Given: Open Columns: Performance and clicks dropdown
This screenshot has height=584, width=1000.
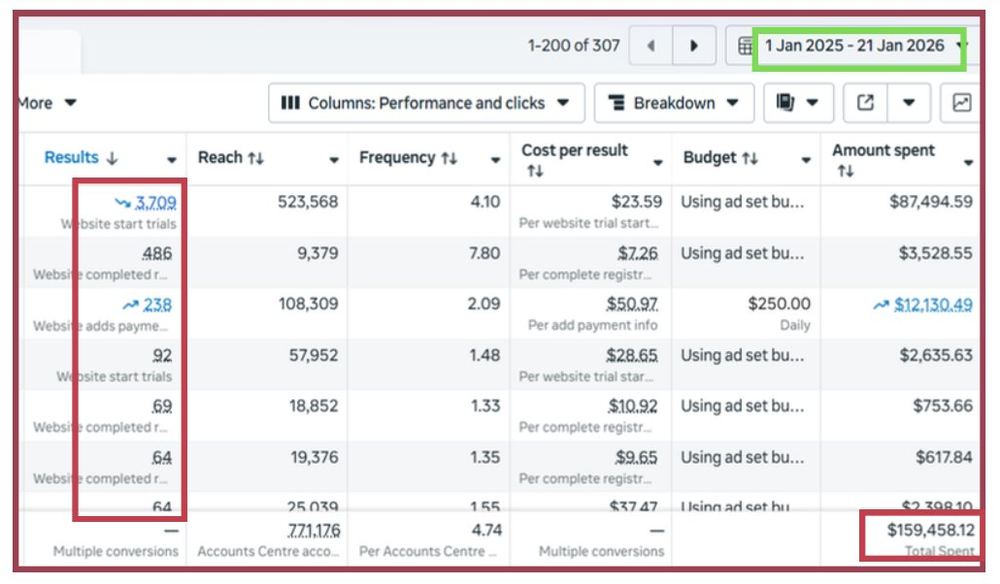Looking at the screenshot, I should click(426, 103).
